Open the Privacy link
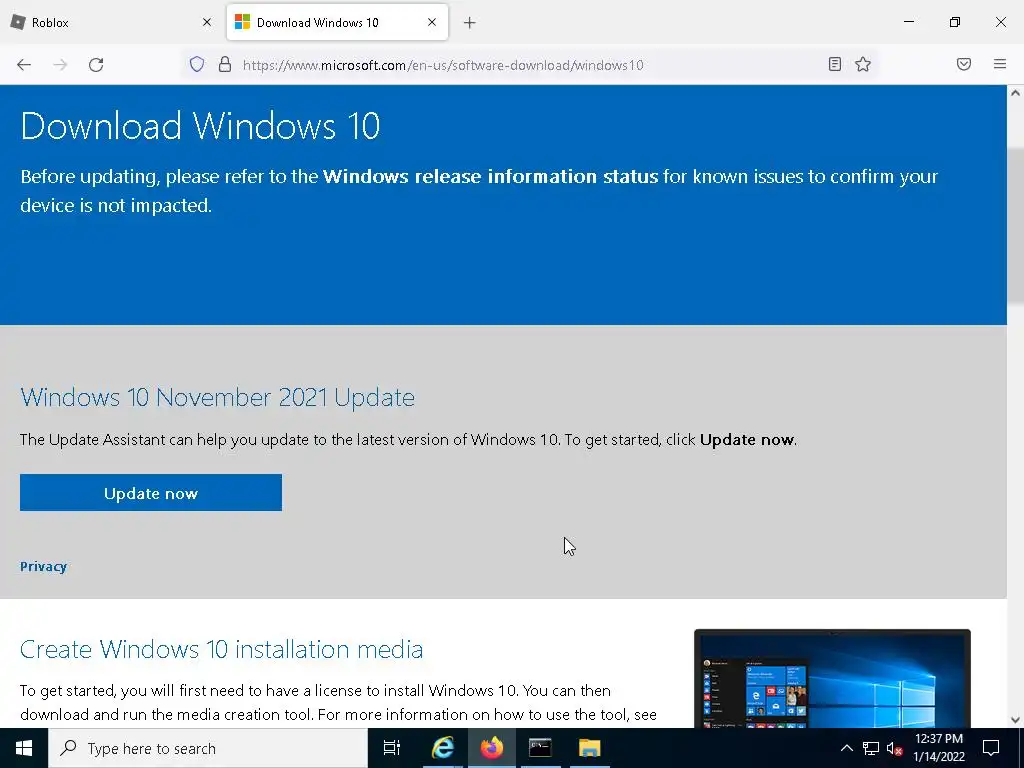The height and width of the screenshot is (768, 1024). point(43,566)
